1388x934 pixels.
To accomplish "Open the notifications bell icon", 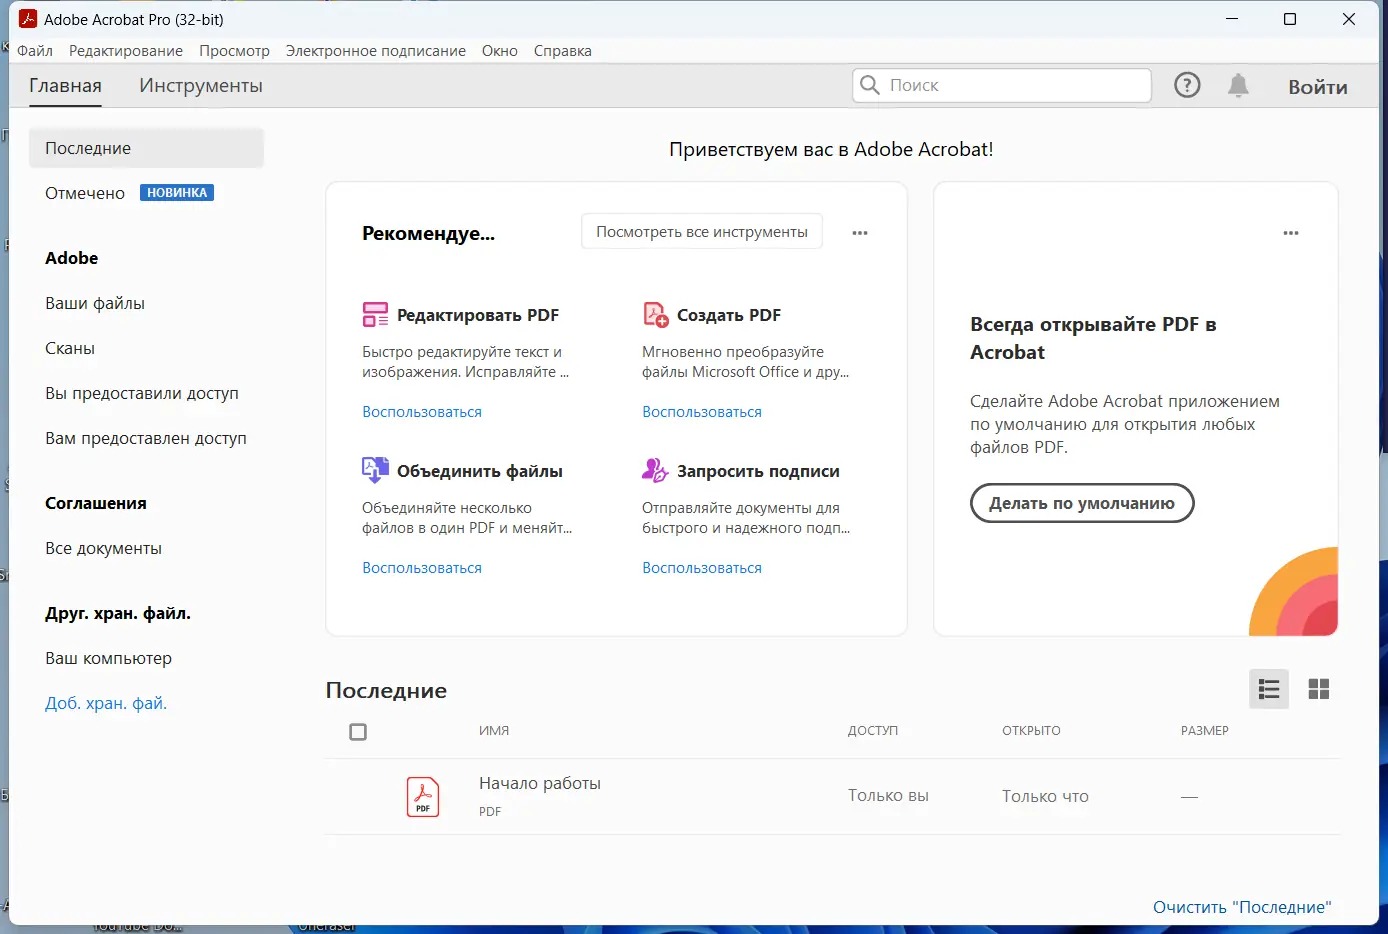I will [x=1238, y=86].
